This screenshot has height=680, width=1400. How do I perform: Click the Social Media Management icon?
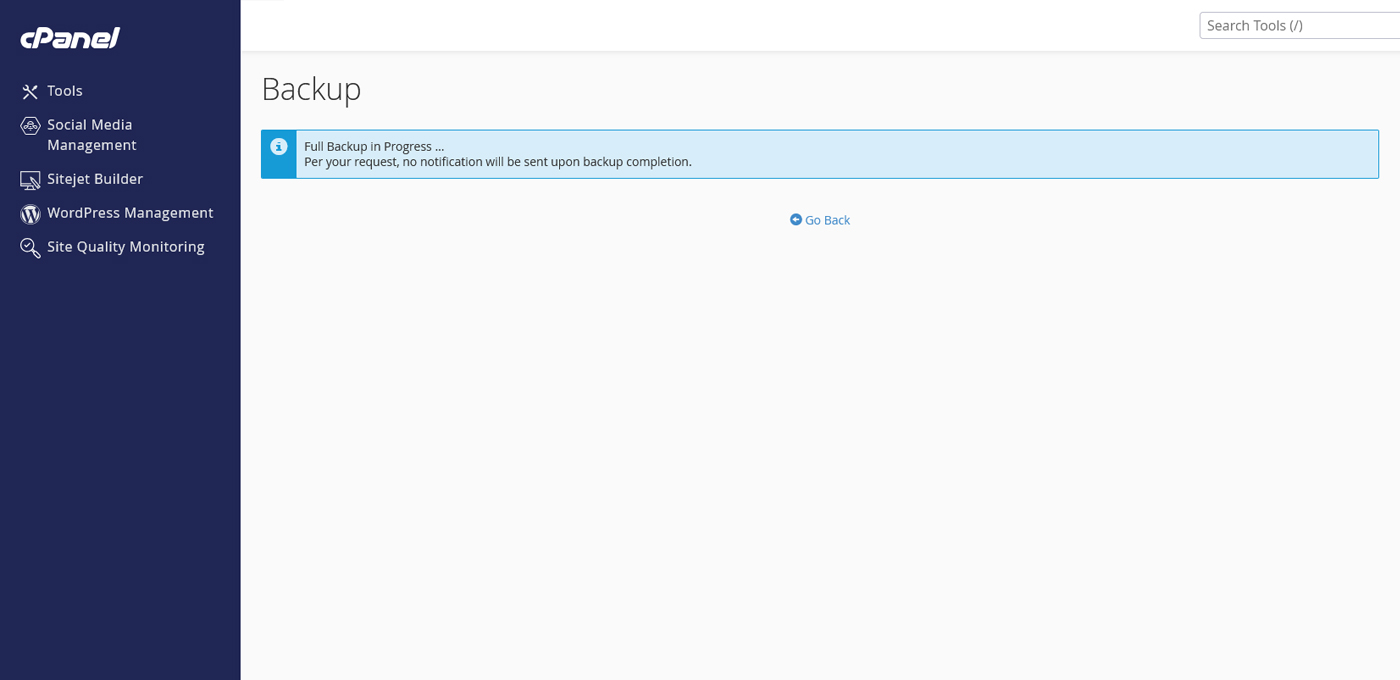coord(30,126)
